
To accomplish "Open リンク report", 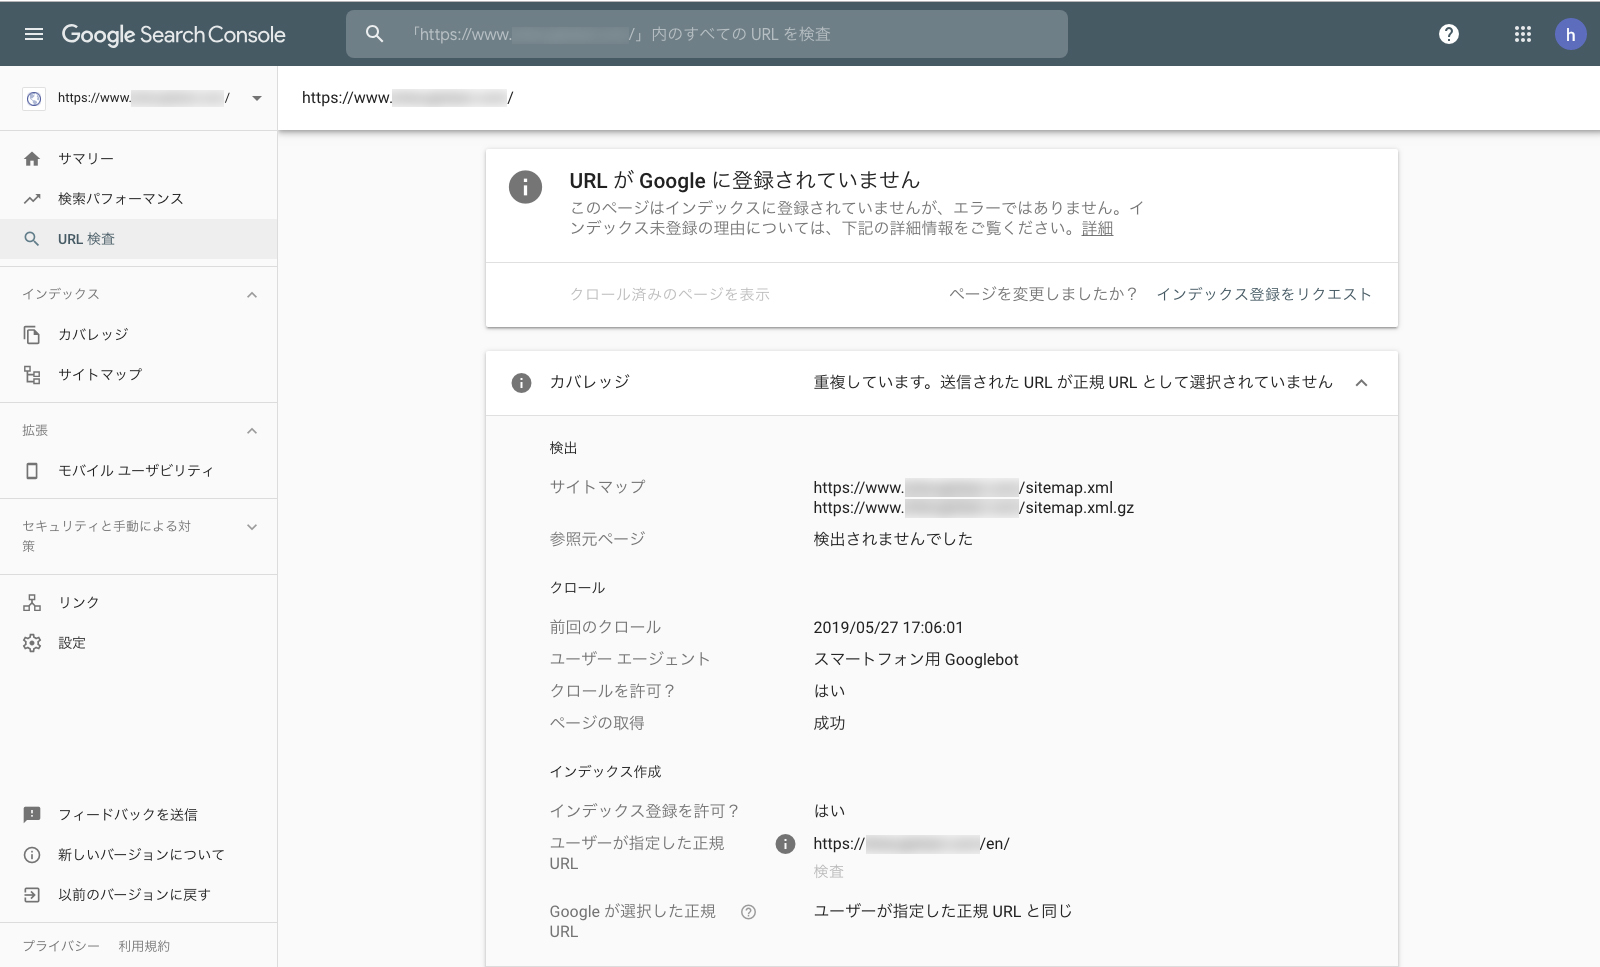I will click(138, 603).
